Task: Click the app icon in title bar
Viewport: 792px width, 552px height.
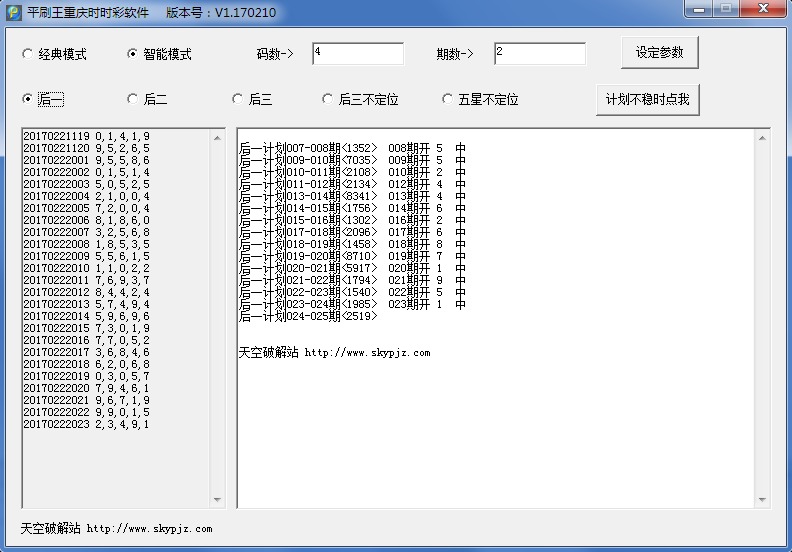Action: click(13, 12)
